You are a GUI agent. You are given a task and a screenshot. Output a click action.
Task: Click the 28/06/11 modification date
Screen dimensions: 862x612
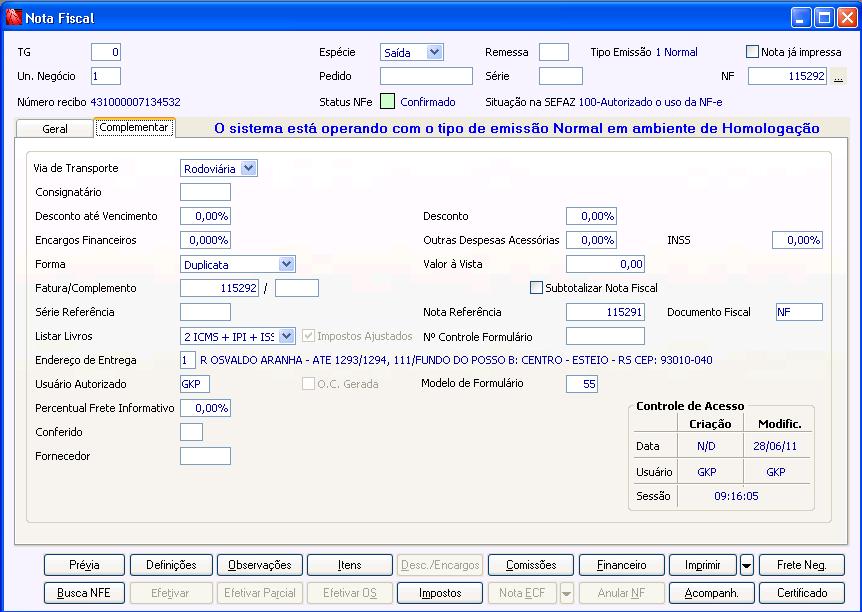[x=775, y=446]
